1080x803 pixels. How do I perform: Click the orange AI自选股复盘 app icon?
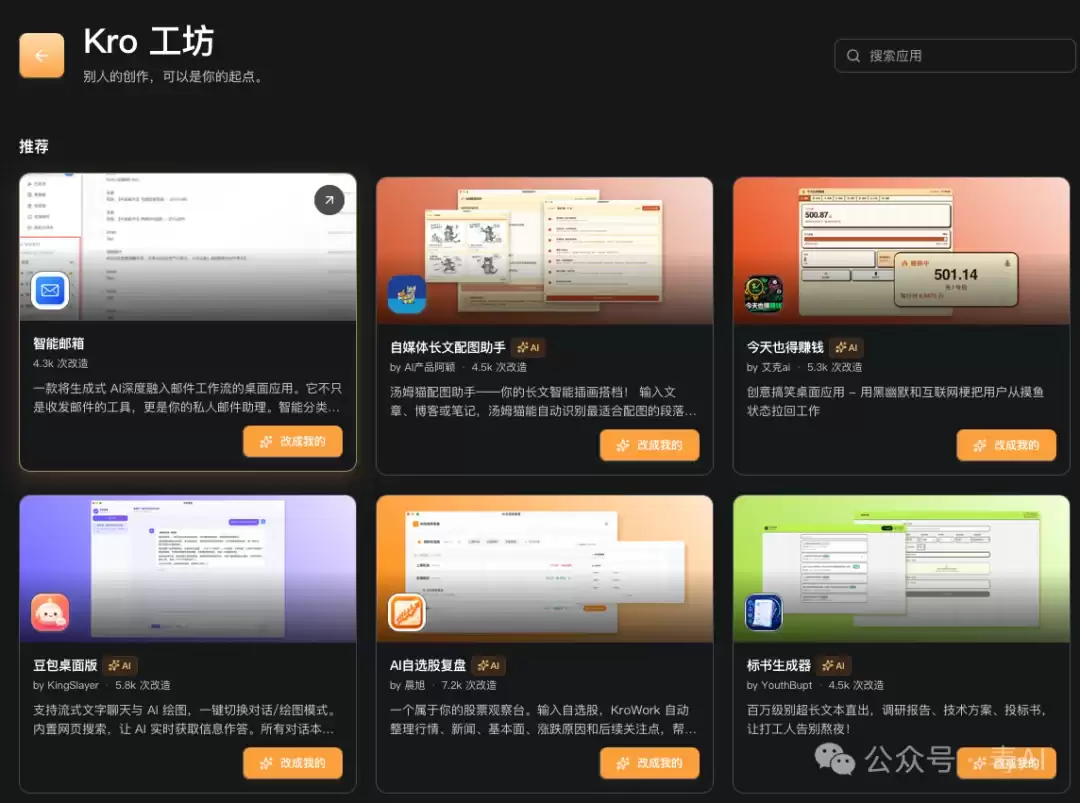(406, 612)
